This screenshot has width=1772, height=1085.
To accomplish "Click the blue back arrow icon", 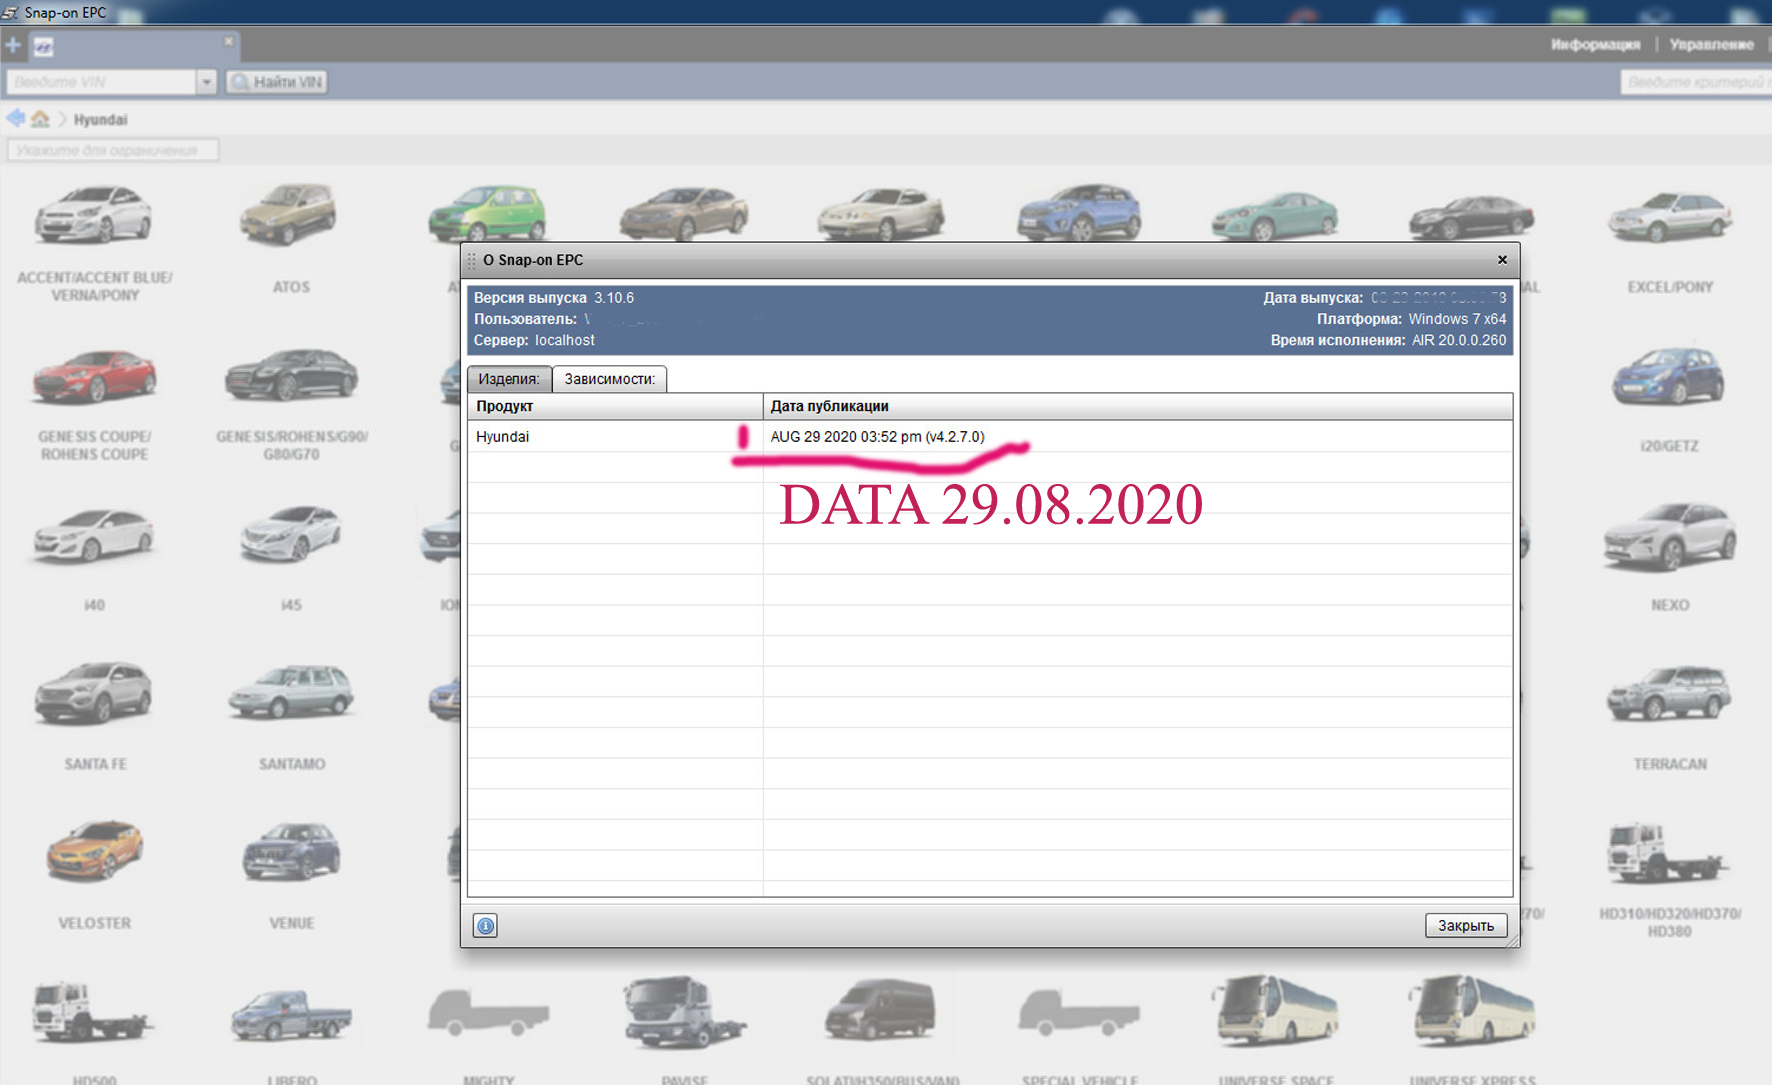I will pos(16,119).
